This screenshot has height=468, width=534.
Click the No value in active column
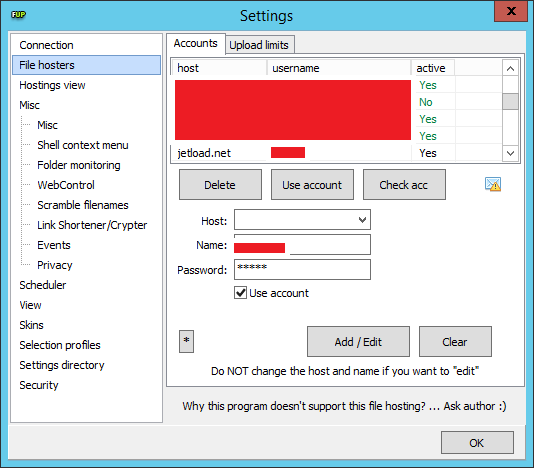[x=426, y=102]
